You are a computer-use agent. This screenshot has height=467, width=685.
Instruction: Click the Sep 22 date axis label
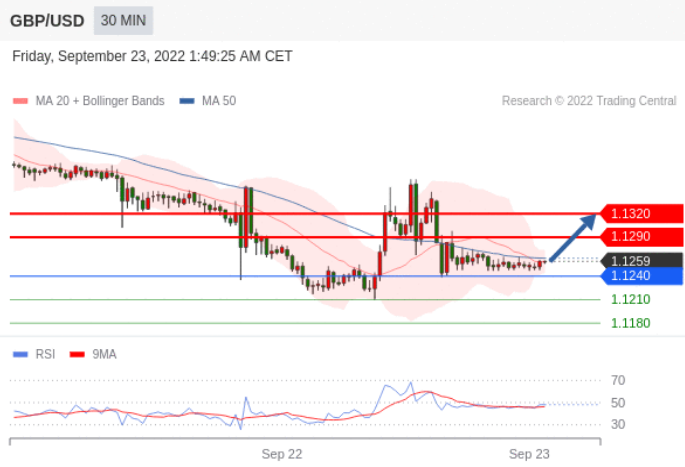[x=282, y=454]
